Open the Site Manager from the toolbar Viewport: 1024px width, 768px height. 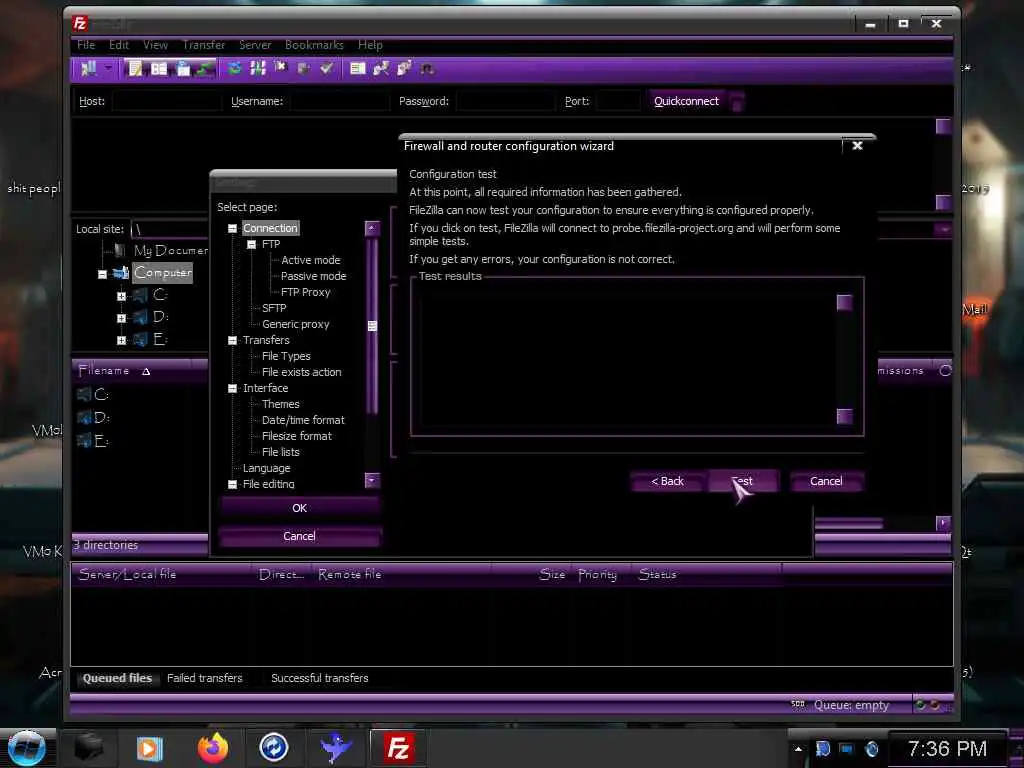pyautogui.click(x=88, y=69)
